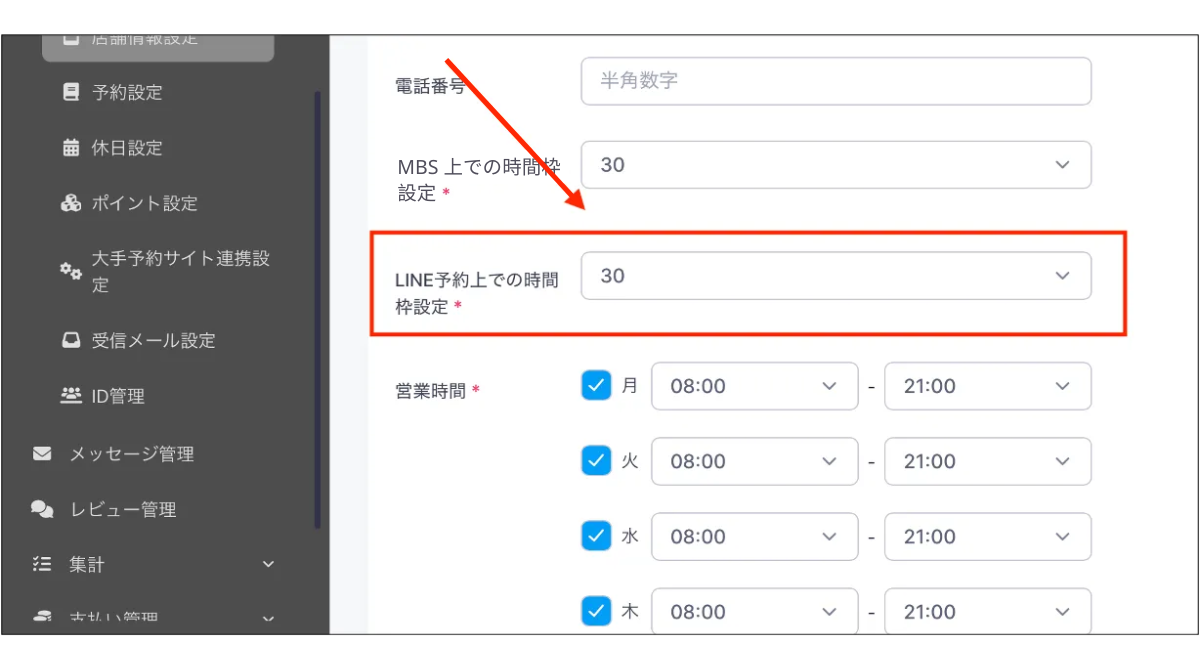Open the MBS上での時間枠設定 dropdown
The width and height of the screenshot is (1200, 662).
tap(835, 165)
